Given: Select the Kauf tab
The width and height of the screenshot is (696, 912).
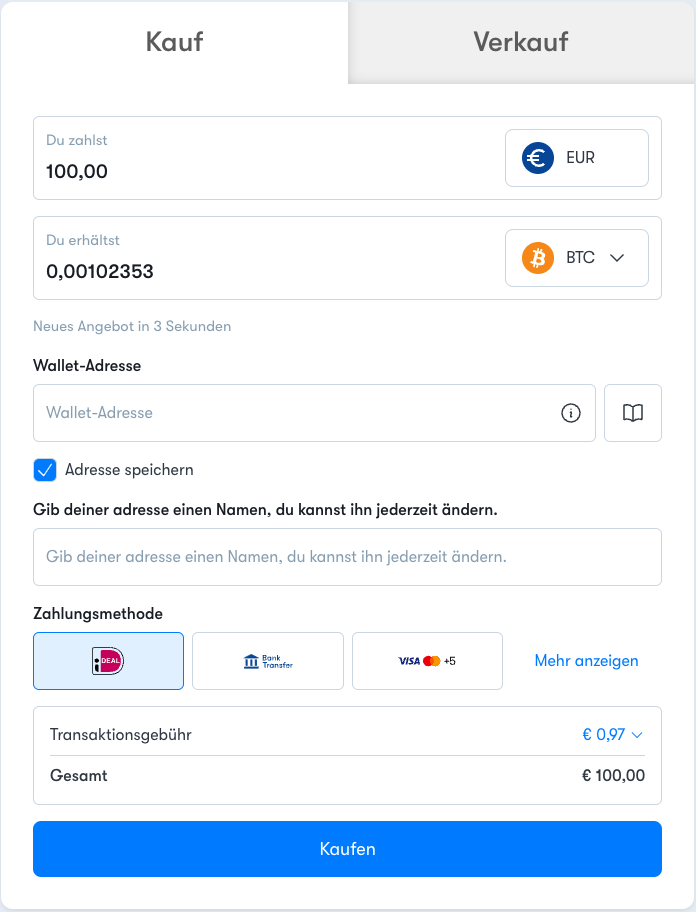Looking at the screenshot, I should [174, 42].
